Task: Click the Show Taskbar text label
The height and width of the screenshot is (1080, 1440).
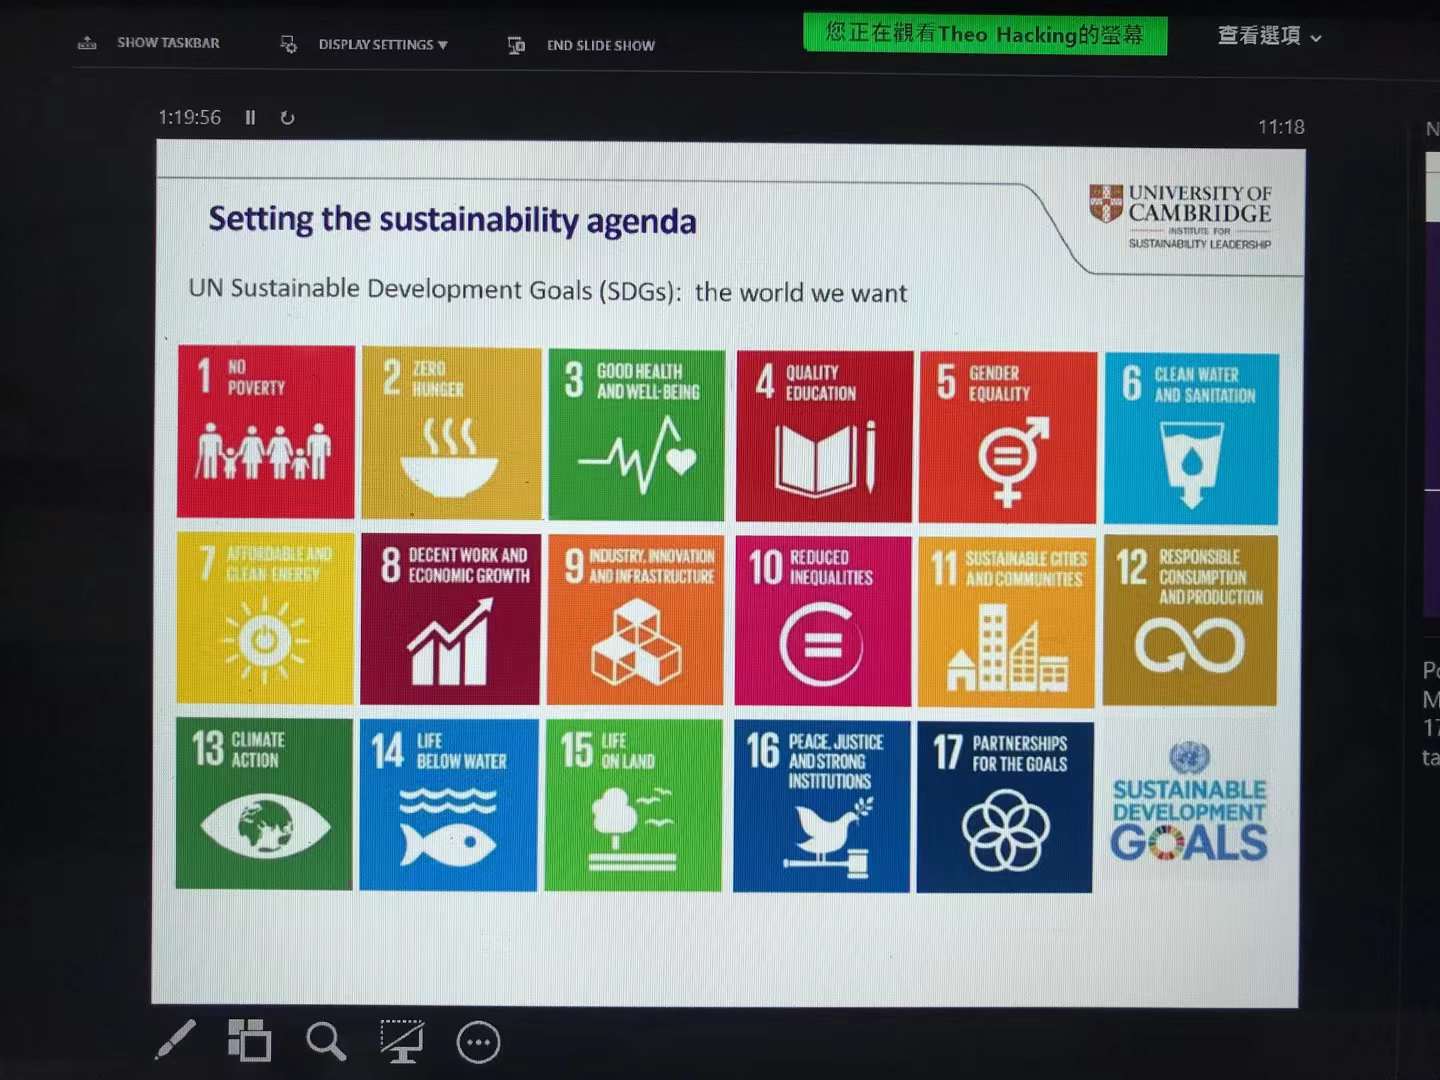Action: coord(168,43)
